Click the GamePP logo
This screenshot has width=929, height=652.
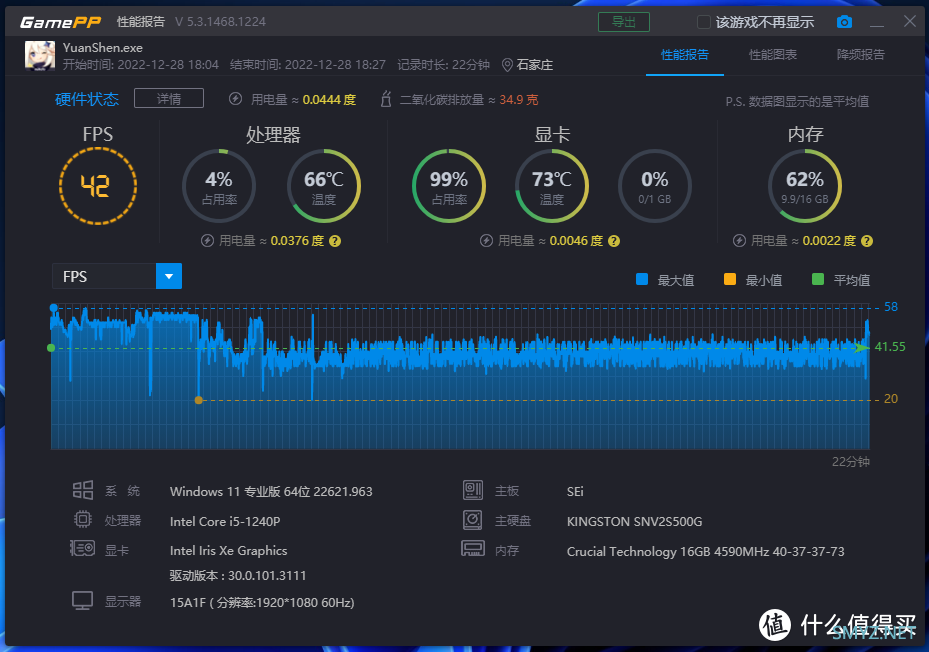click(60, 23)
